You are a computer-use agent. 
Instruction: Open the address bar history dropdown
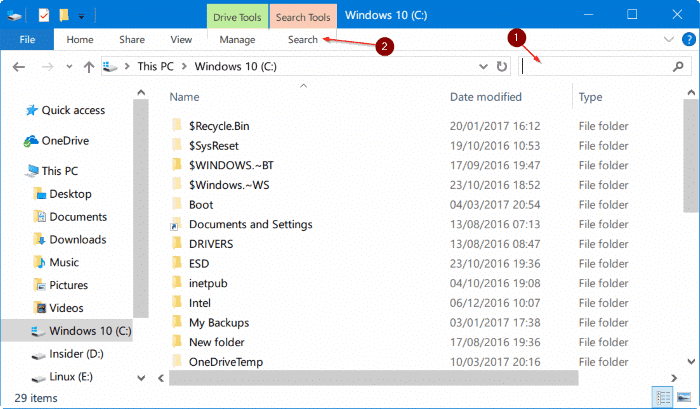483,67
